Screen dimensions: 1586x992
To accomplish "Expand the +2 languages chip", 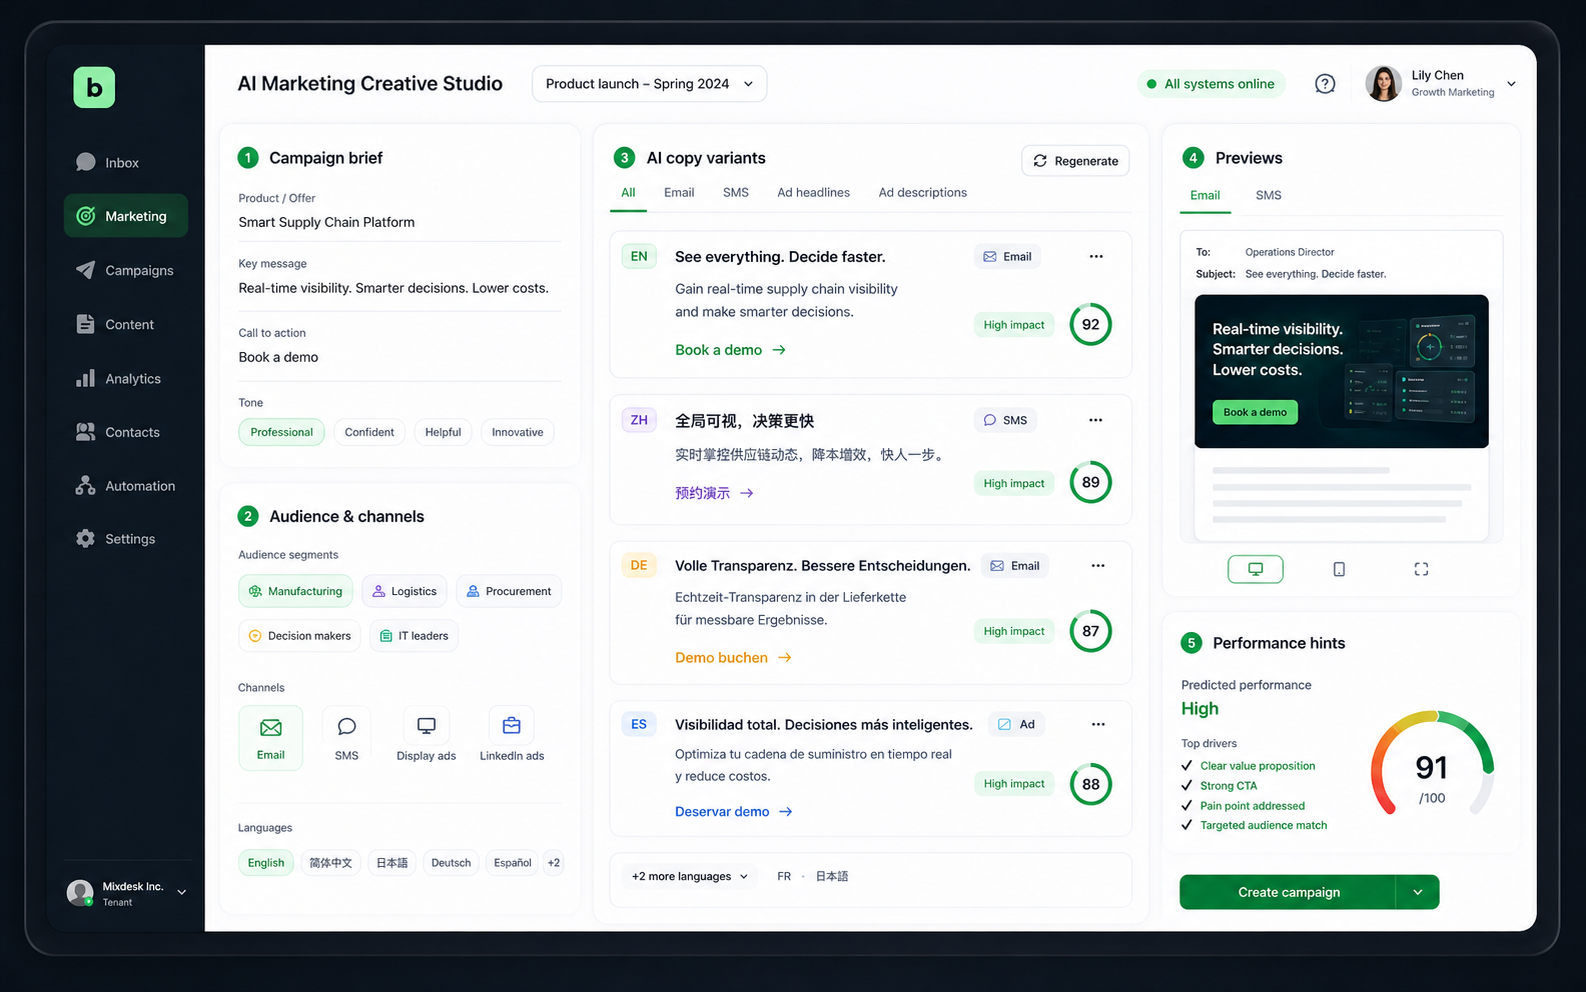I will (554, 863).
